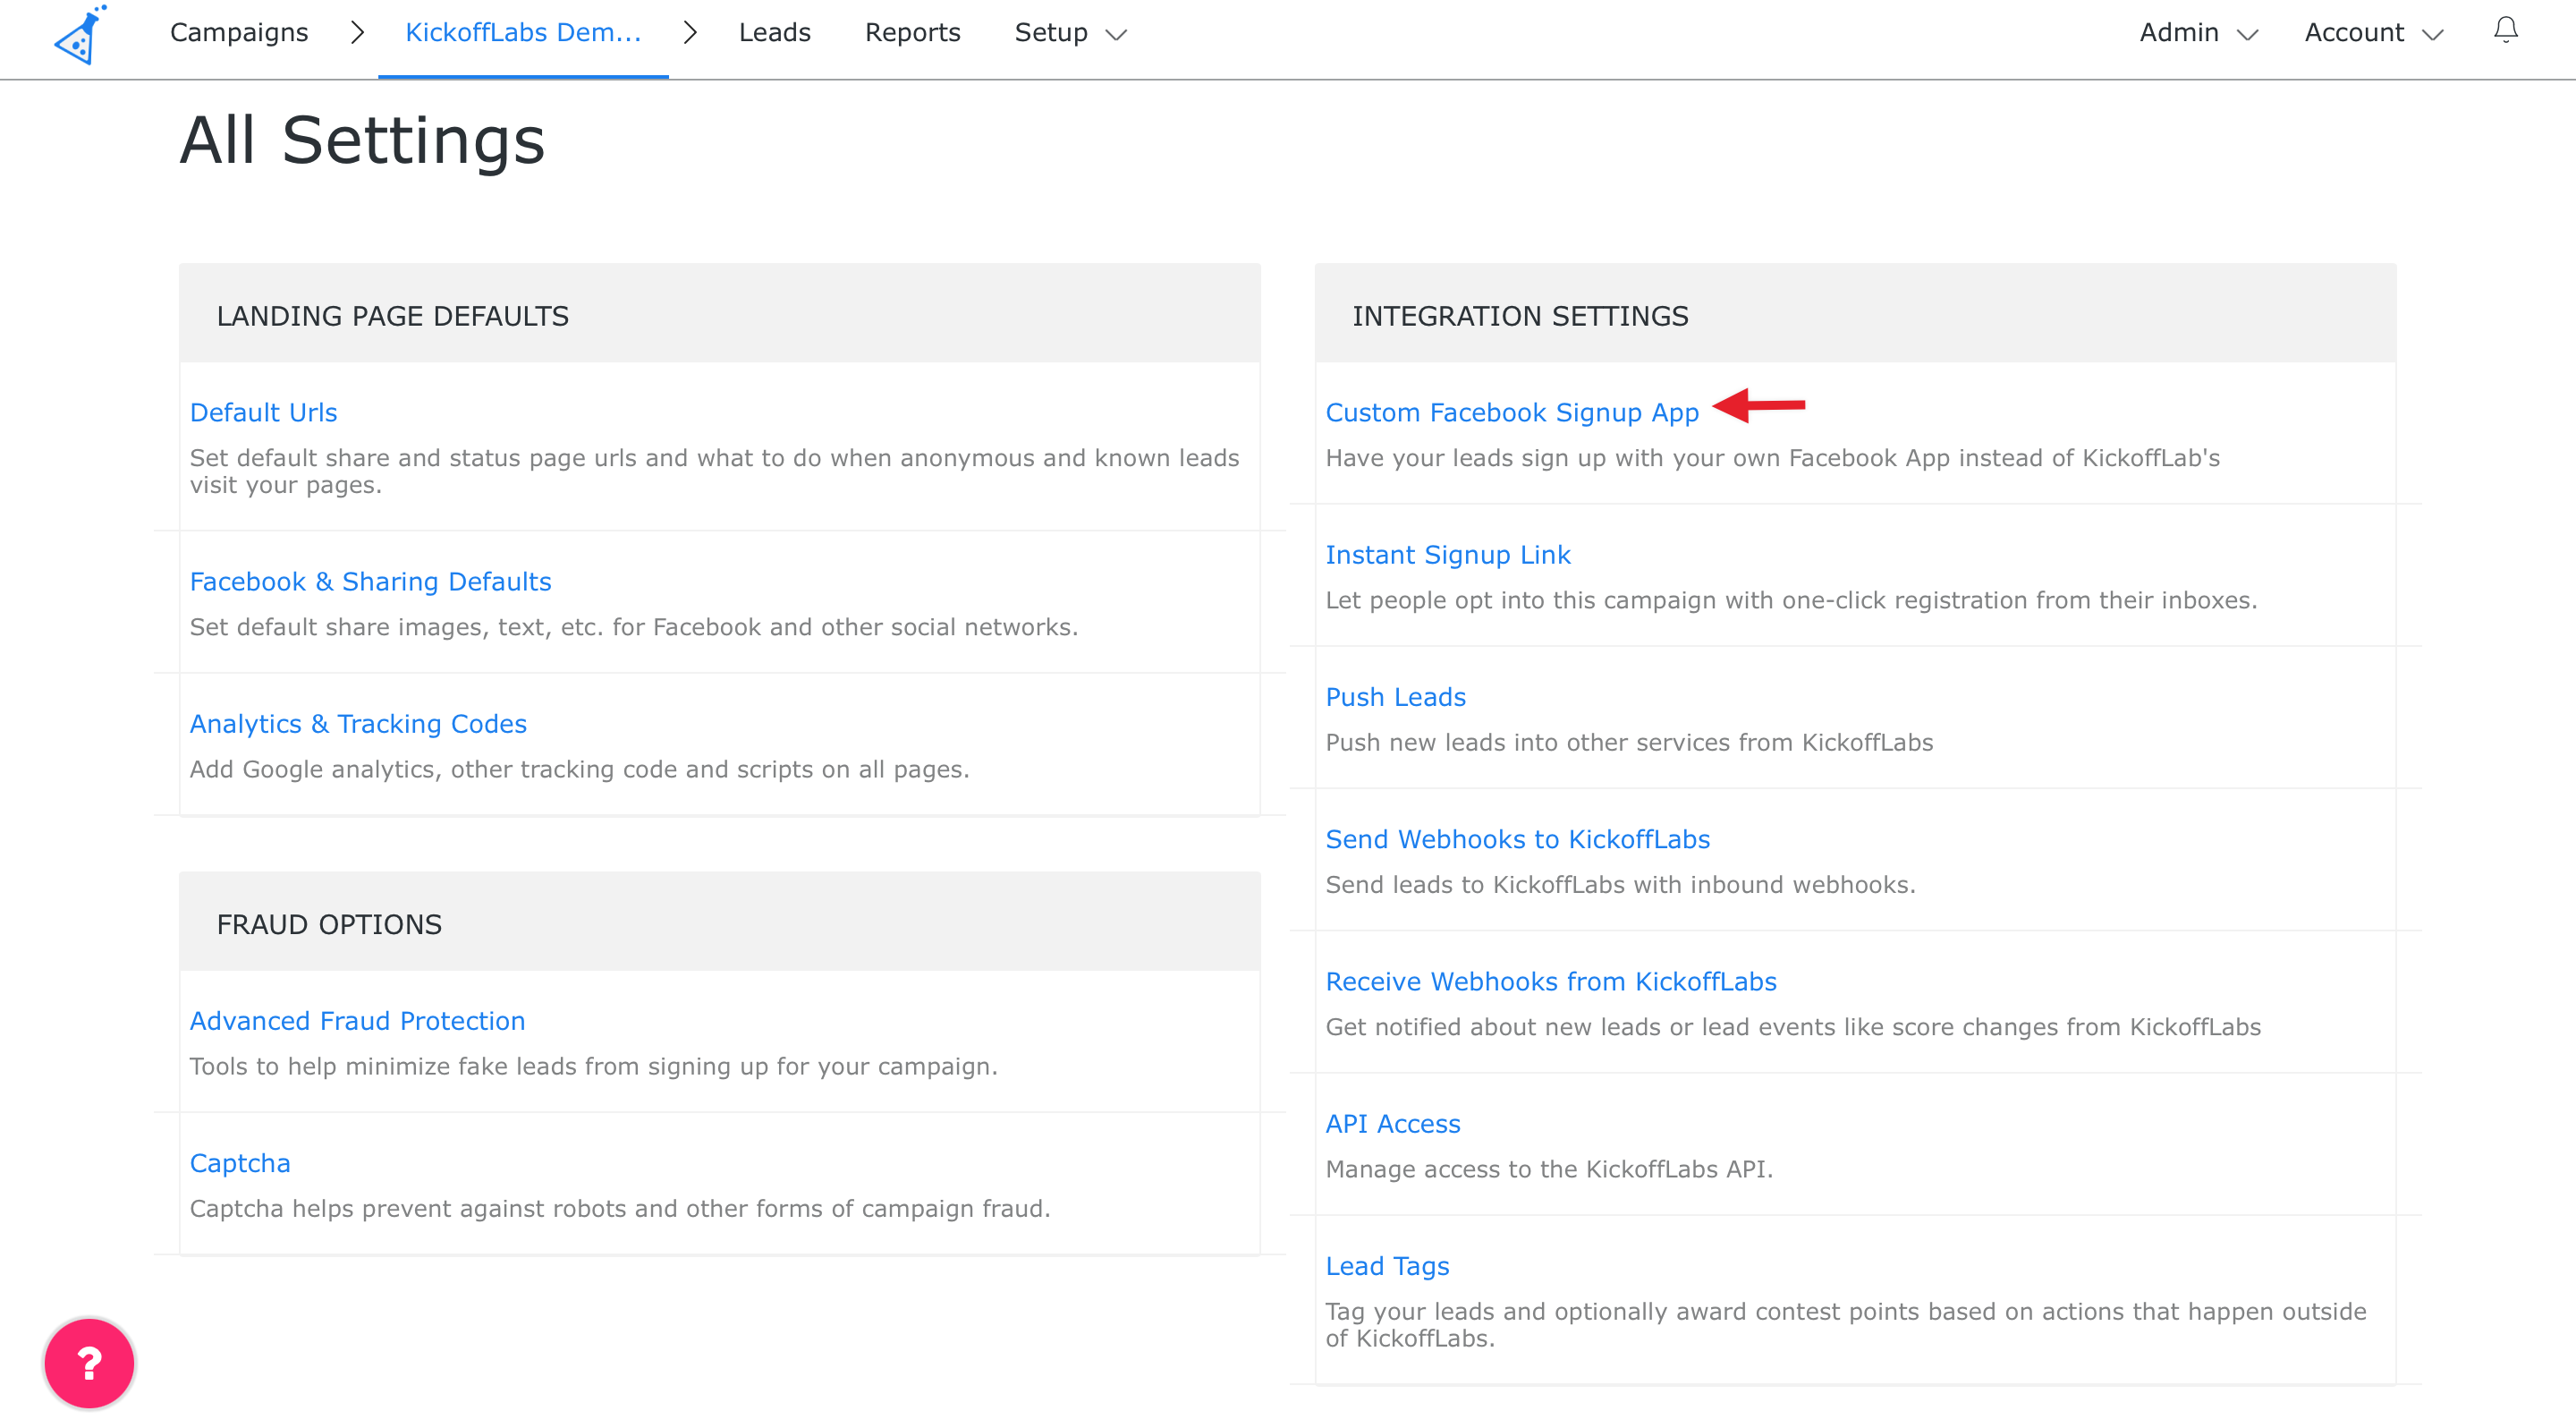Click description 'Tools to help minimize fake leads'

tap(594, 1066)
